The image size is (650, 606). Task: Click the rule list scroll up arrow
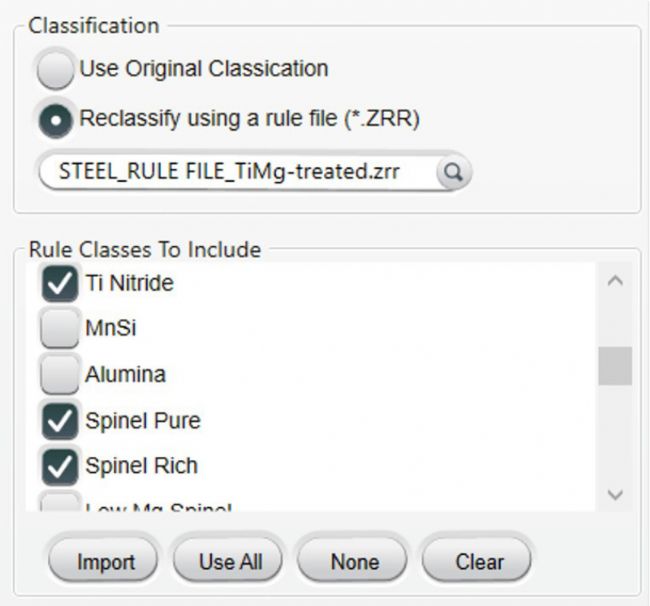pos(615,281)
